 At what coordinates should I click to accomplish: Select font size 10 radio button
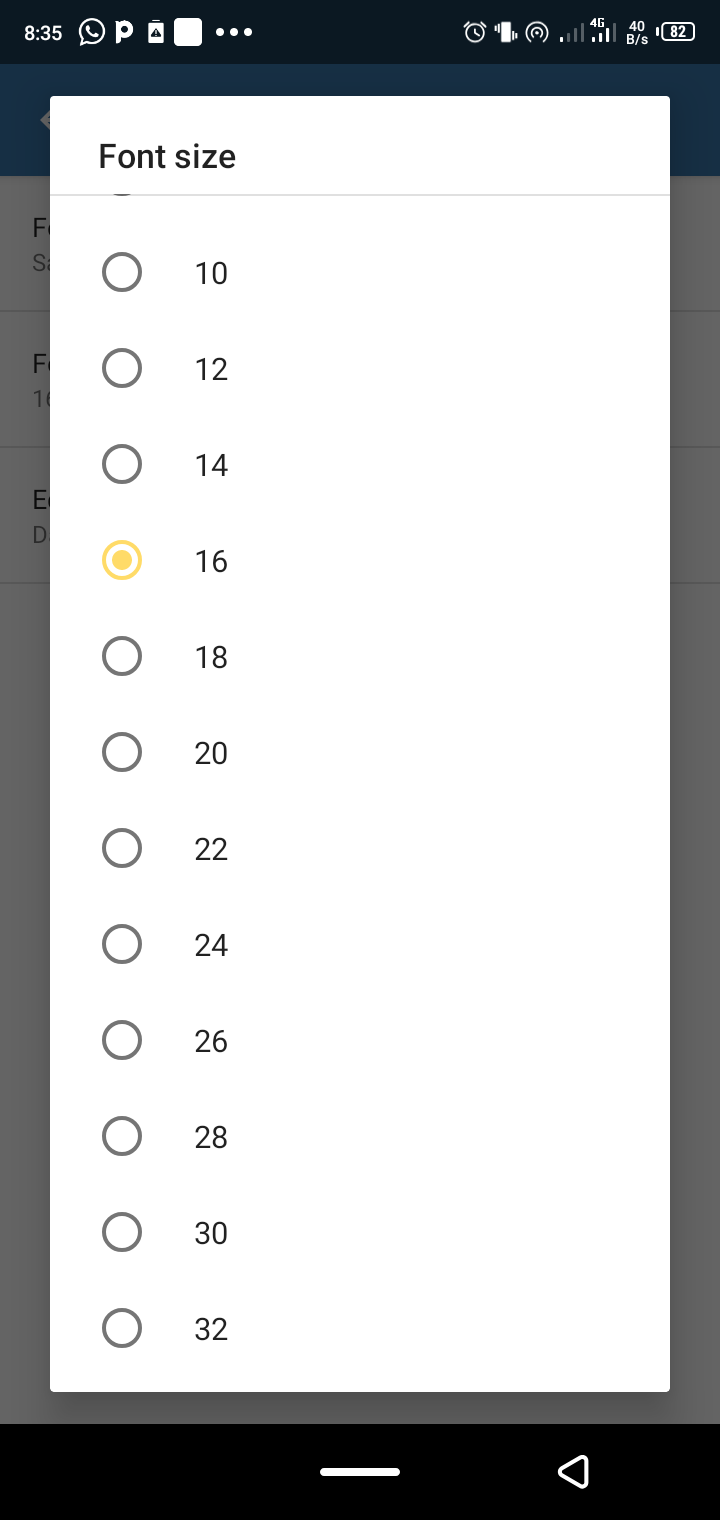122,272
